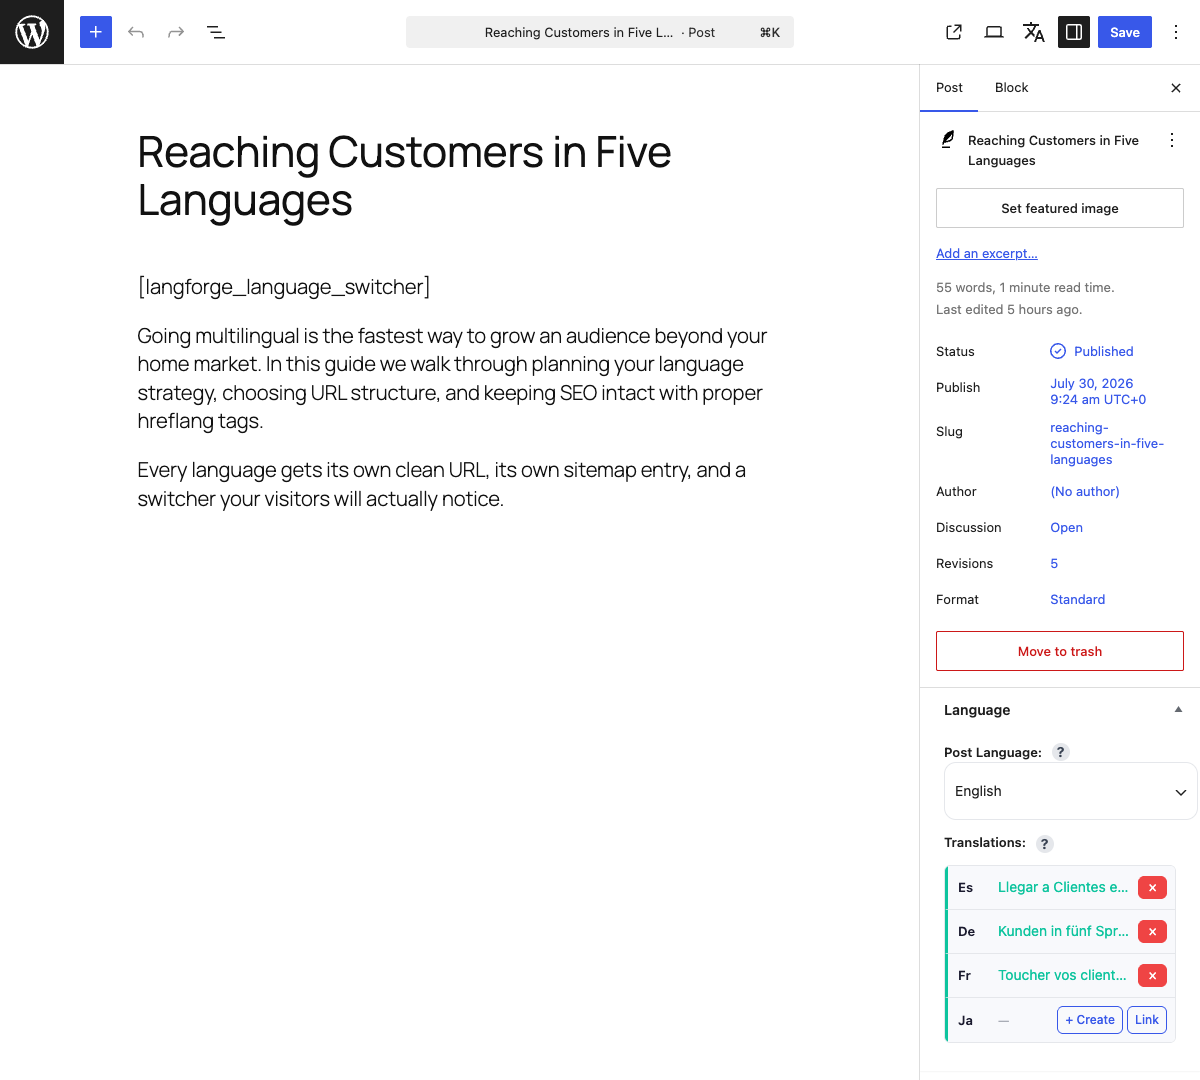The height and width of the screenshot is (1080, 1200).
Task: Select the langforge_language_switcher shortcode block
Action: [284, 287]
